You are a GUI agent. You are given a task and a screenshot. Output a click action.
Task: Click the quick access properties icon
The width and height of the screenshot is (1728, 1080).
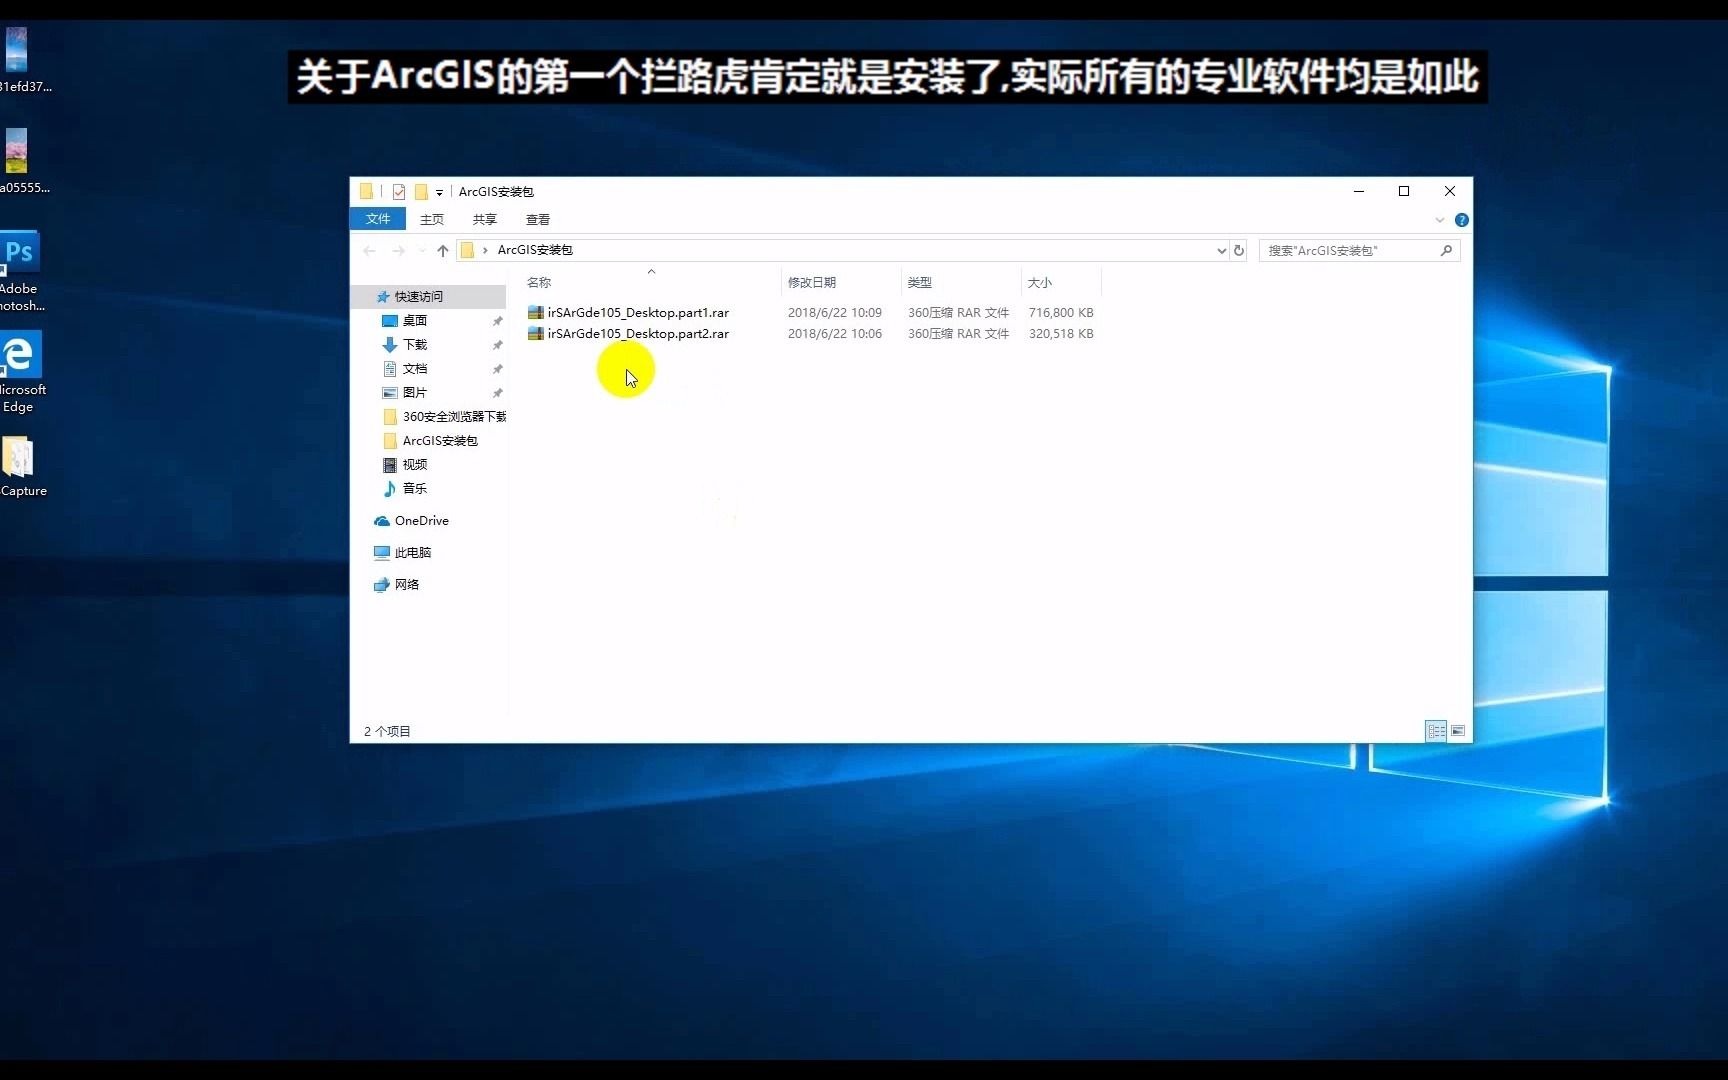[x=399, y=192]
